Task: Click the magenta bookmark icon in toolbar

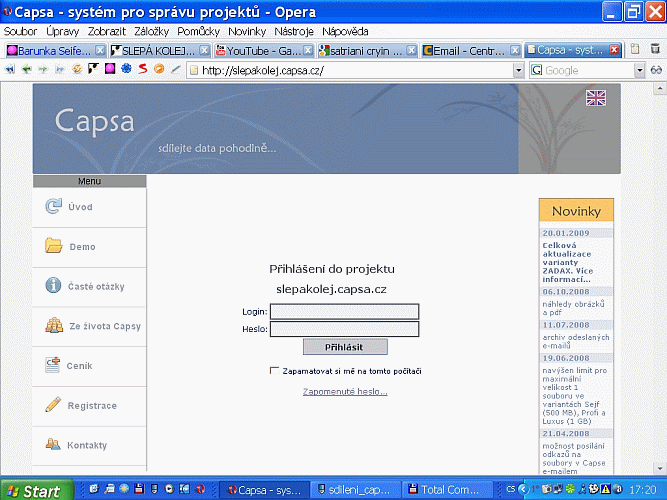Action: point(110,68)
